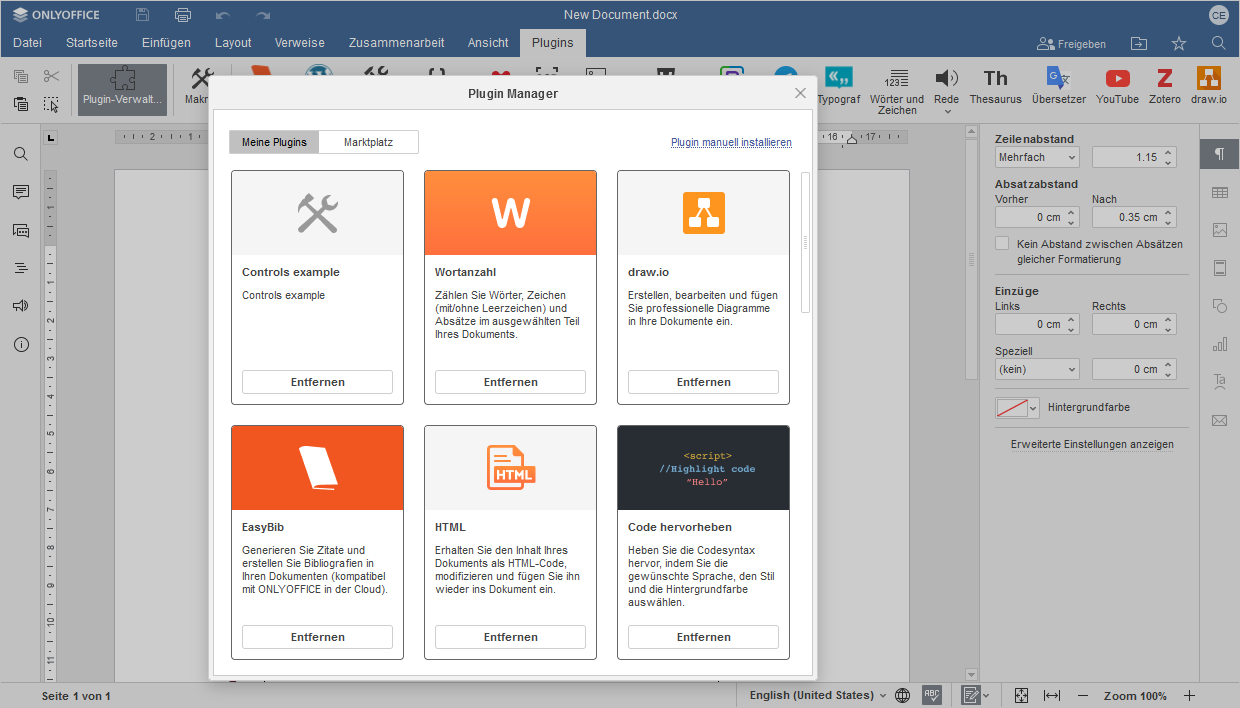The image size is (1240, 708).
Task: Undo the last action
Action: pos(223,15)
